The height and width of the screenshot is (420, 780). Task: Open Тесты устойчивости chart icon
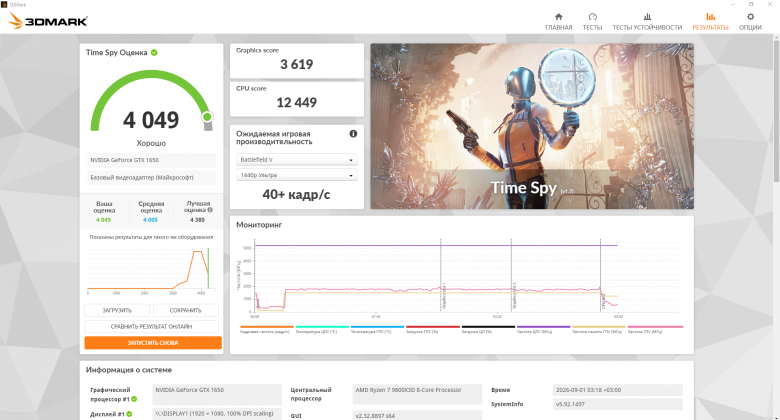pos(647,17)
